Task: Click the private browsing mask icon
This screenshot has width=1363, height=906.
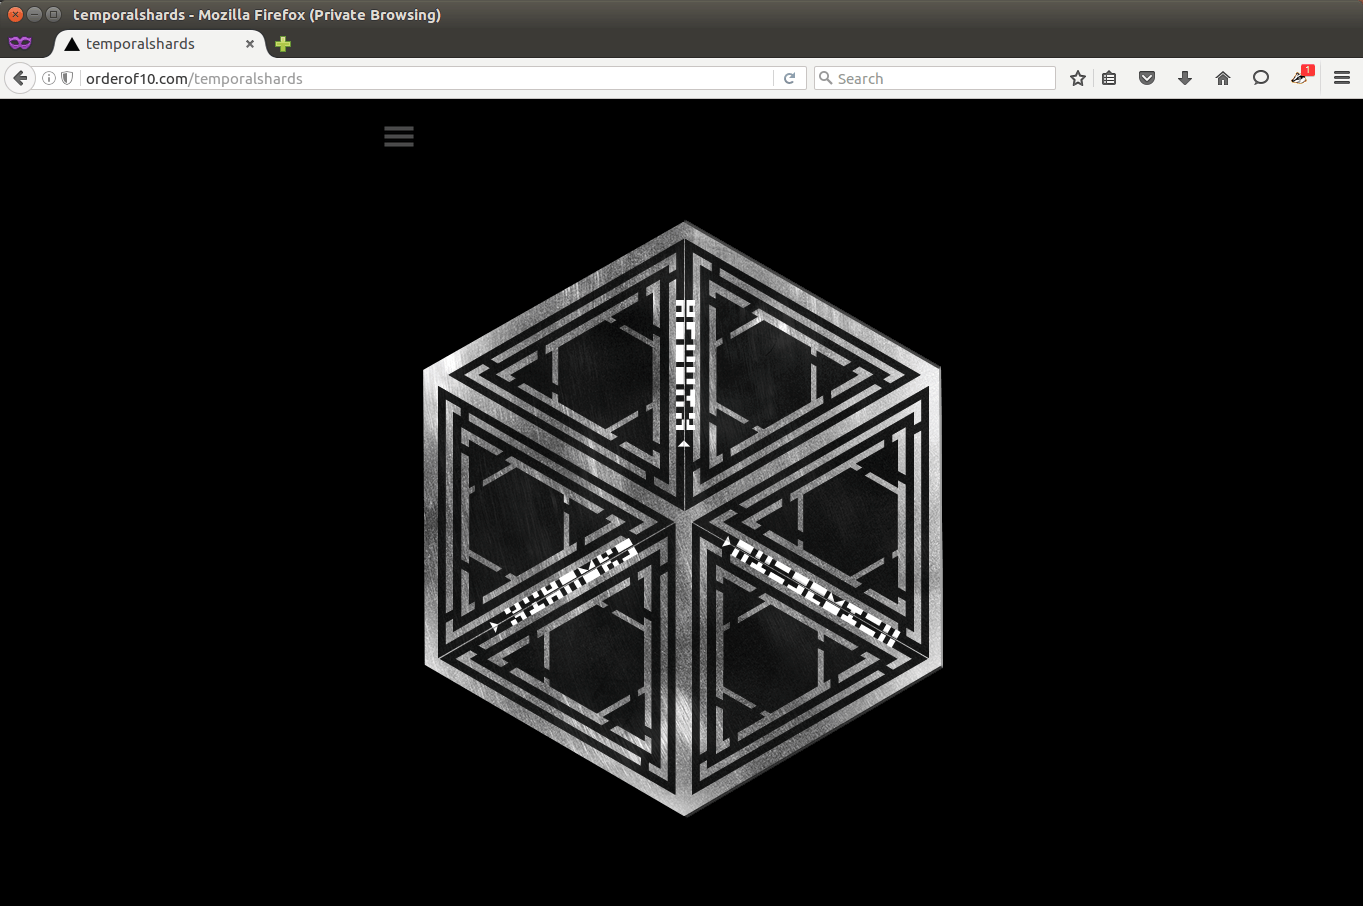Action: pyautogui.click(x=20, y=43)
